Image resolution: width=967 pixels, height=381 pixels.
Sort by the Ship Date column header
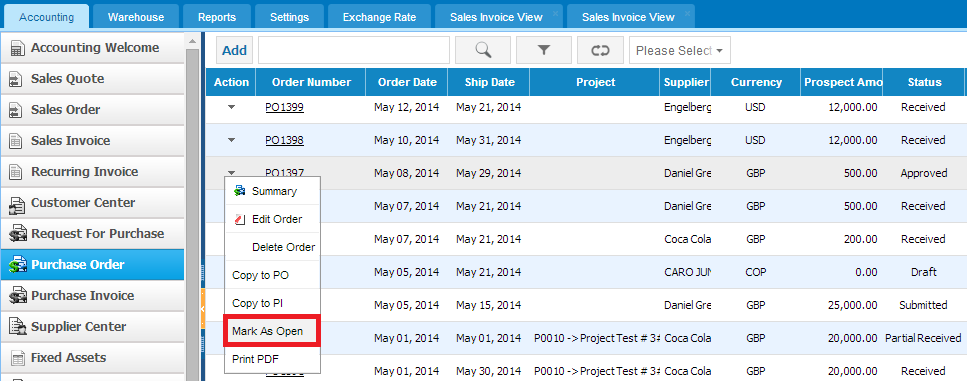tap(488, 82)
